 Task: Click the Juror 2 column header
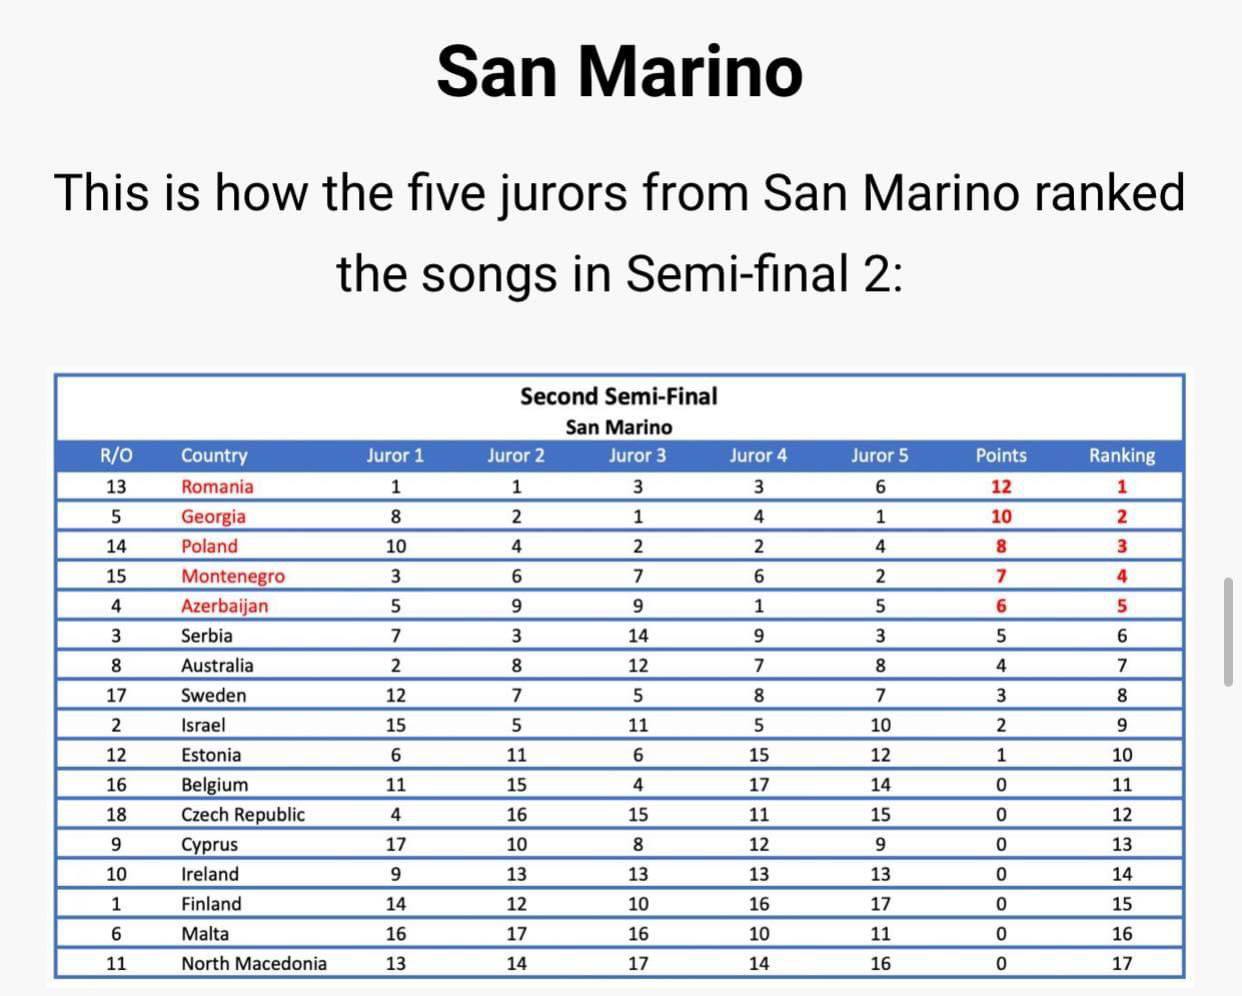(516, 455)
